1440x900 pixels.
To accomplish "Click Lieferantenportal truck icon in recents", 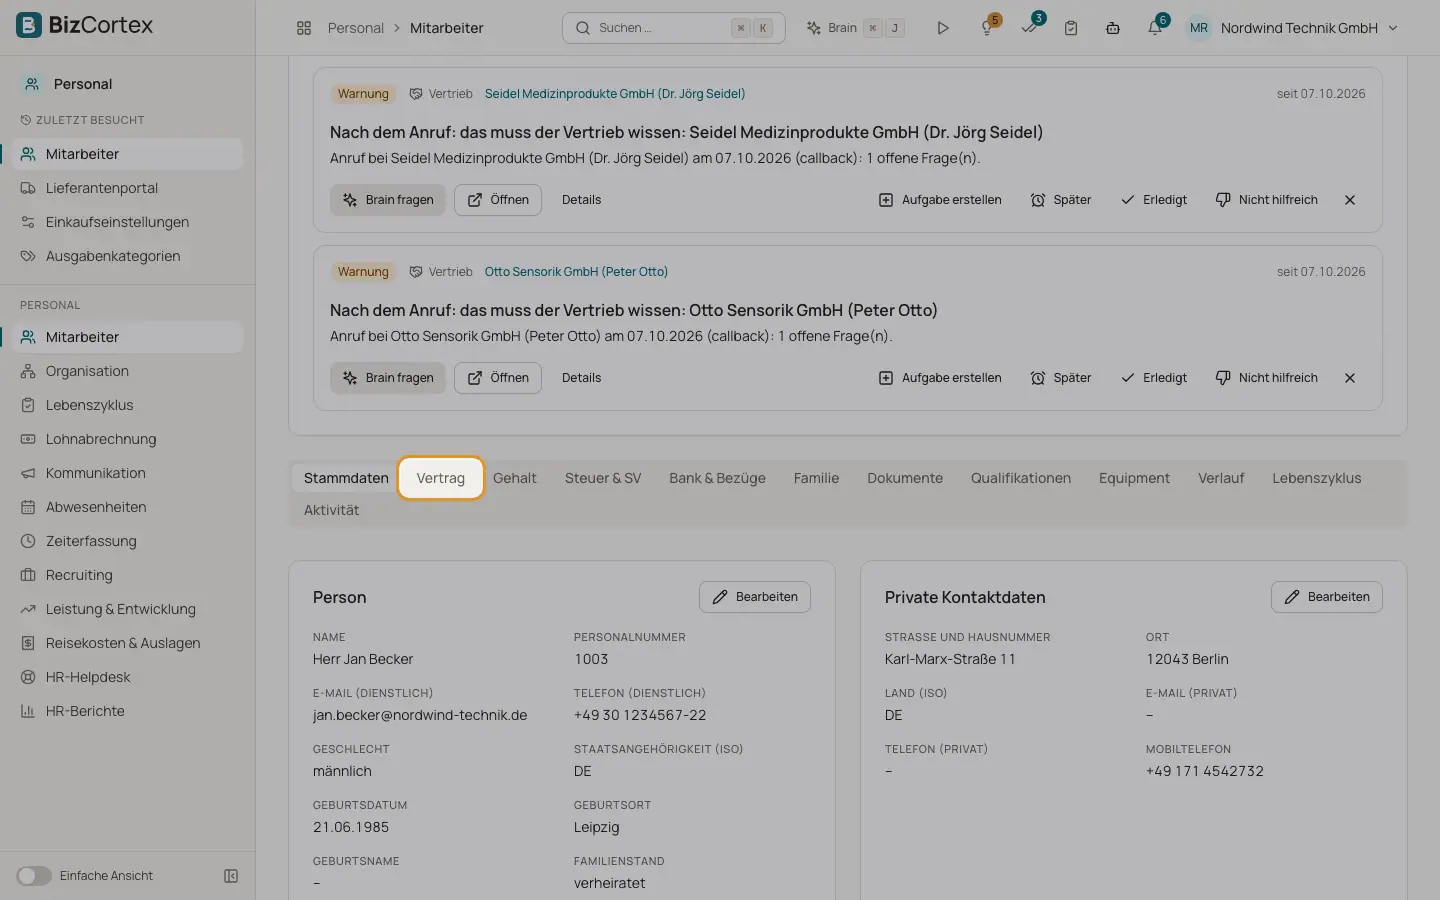I will tap(28, 188).
